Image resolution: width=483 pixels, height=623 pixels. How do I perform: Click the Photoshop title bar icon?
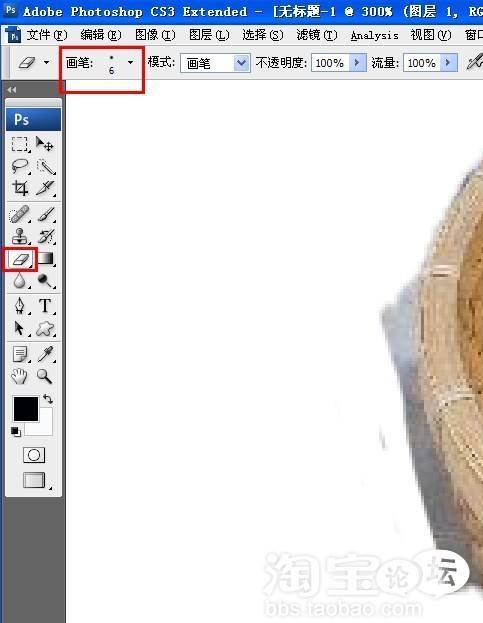(10, 10)
